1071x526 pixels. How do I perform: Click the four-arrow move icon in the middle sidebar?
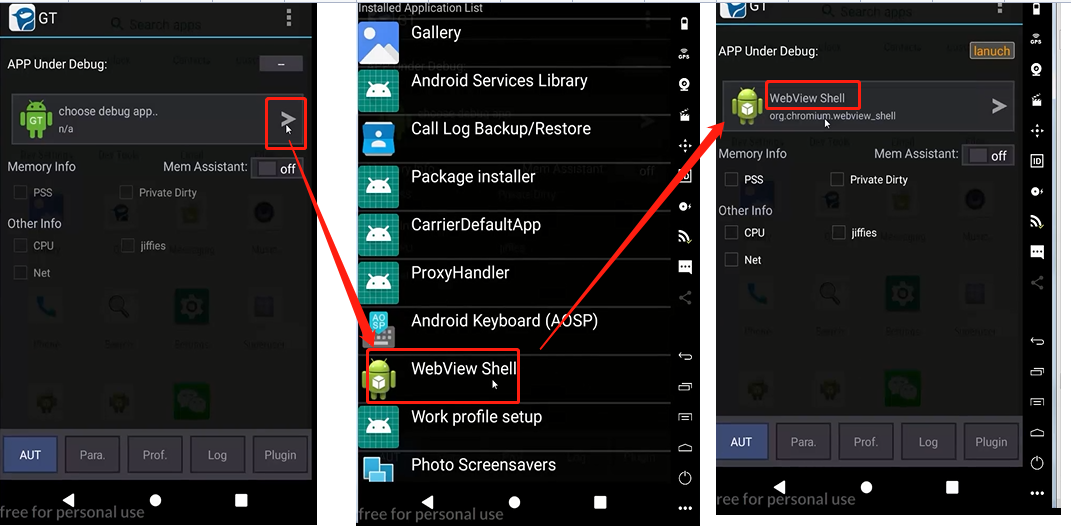pos(684,146)
